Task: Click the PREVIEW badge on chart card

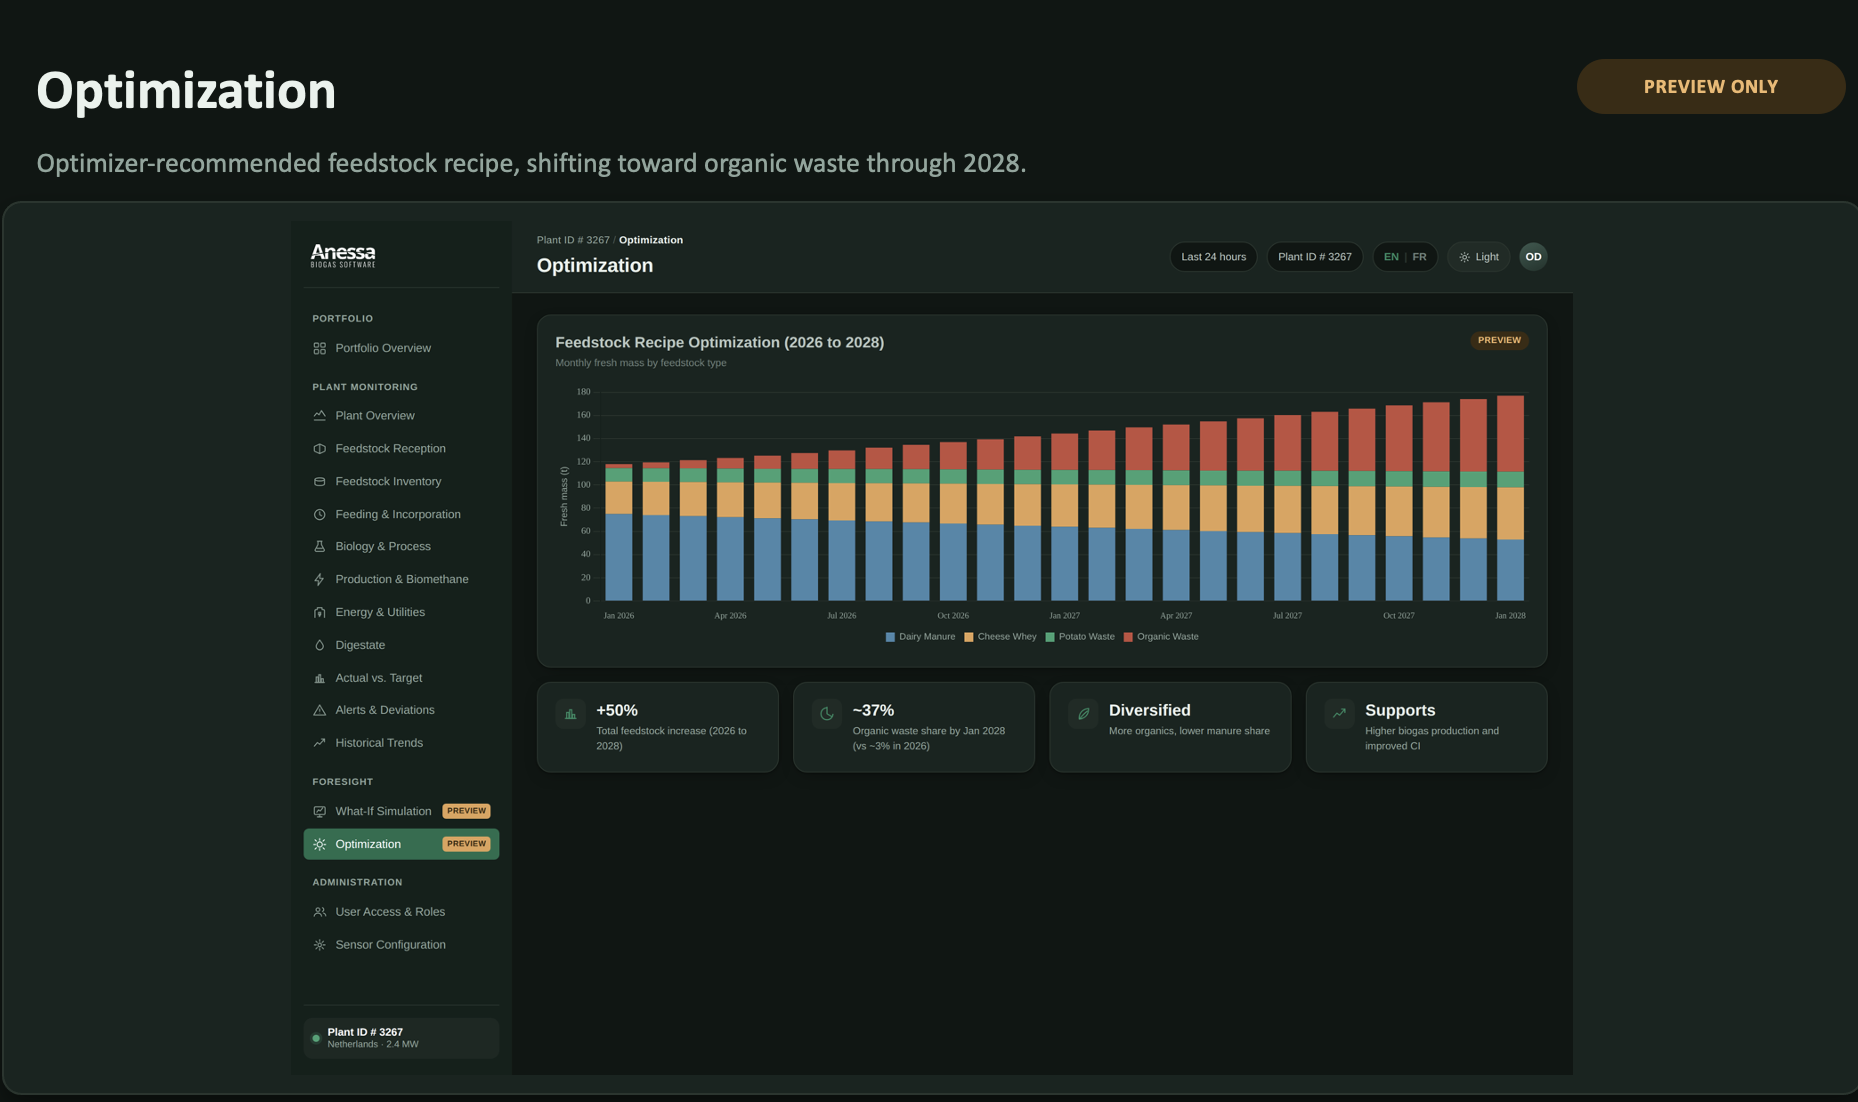Action: 1499,340
